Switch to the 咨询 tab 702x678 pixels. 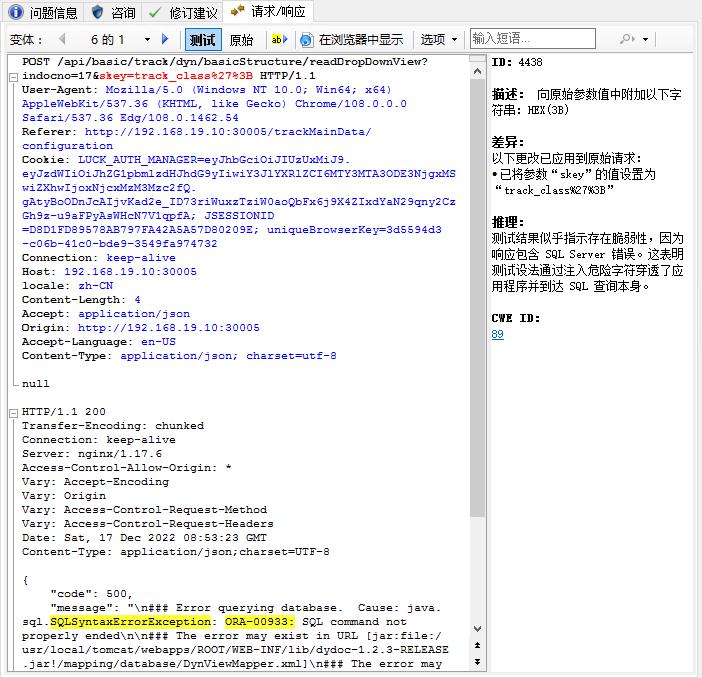pyautogui.click(x=113, y=12)
